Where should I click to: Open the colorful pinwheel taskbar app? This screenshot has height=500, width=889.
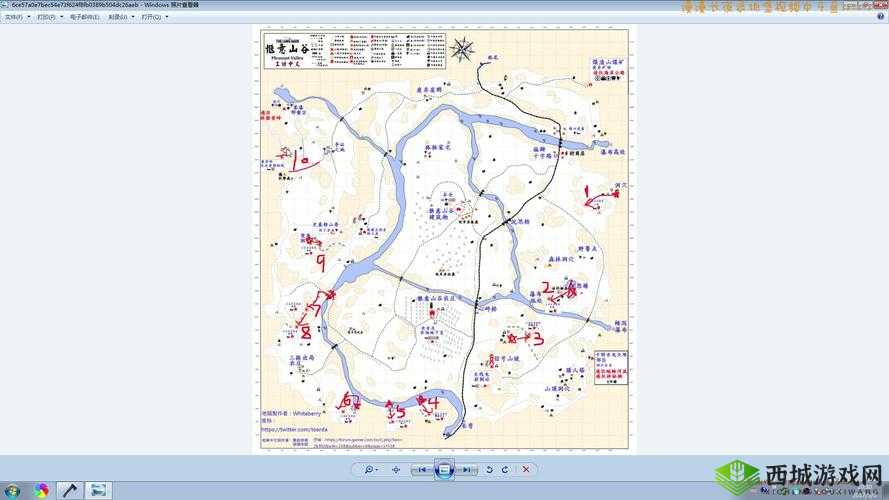[41, 490]
